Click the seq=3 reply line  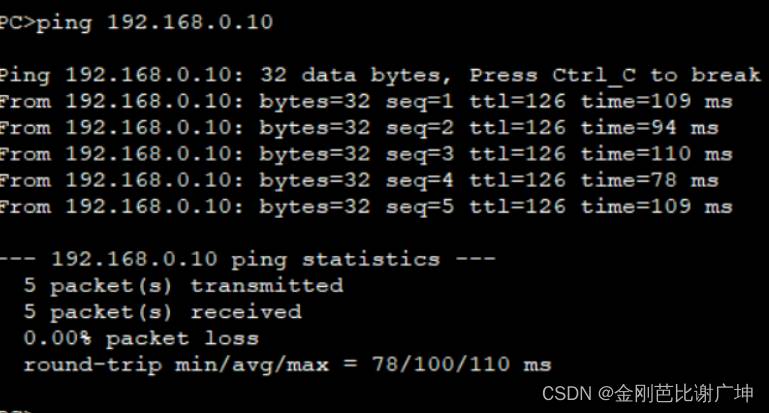[x=366, y=155]
